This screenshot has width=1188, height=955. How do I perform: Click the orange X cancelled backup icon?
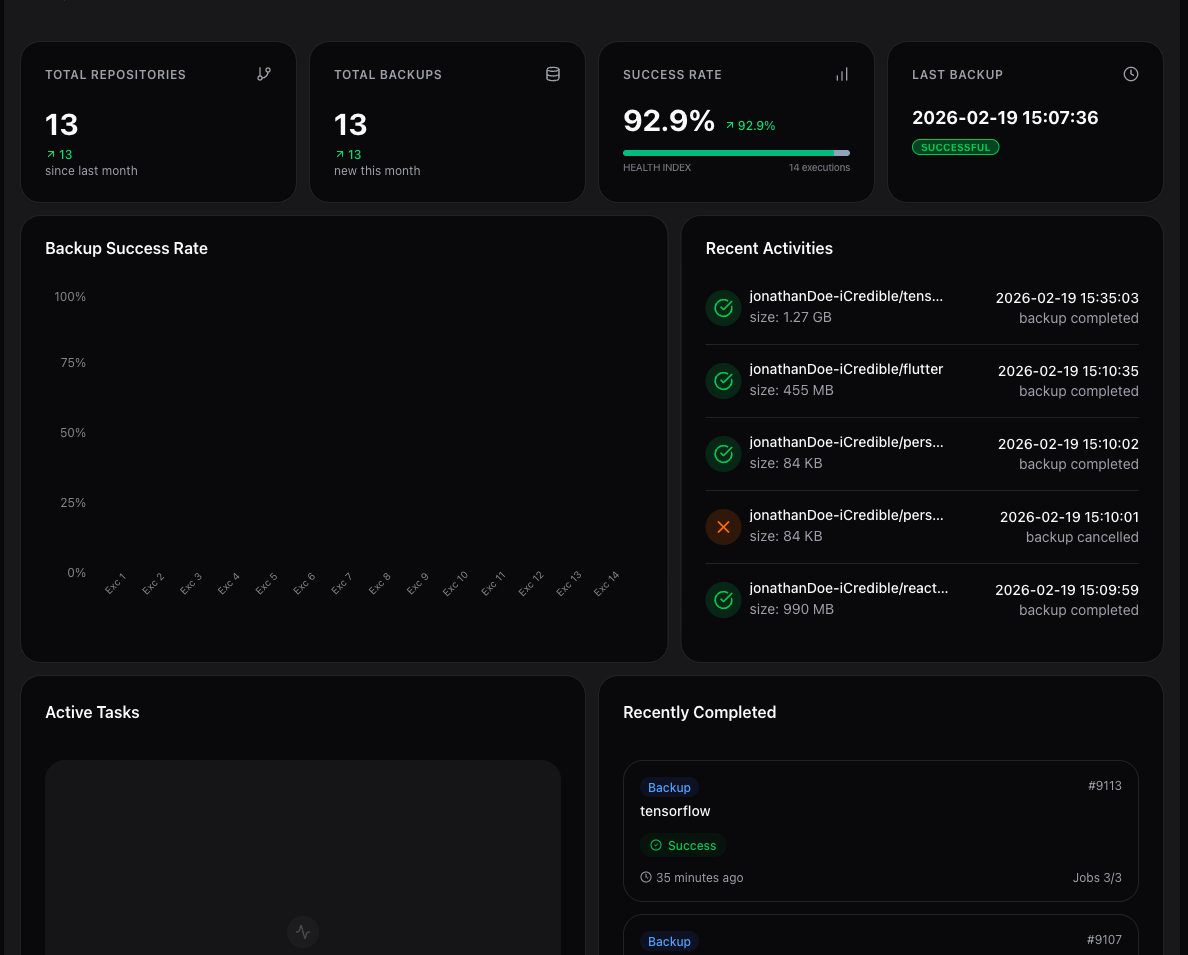[724, 527]
